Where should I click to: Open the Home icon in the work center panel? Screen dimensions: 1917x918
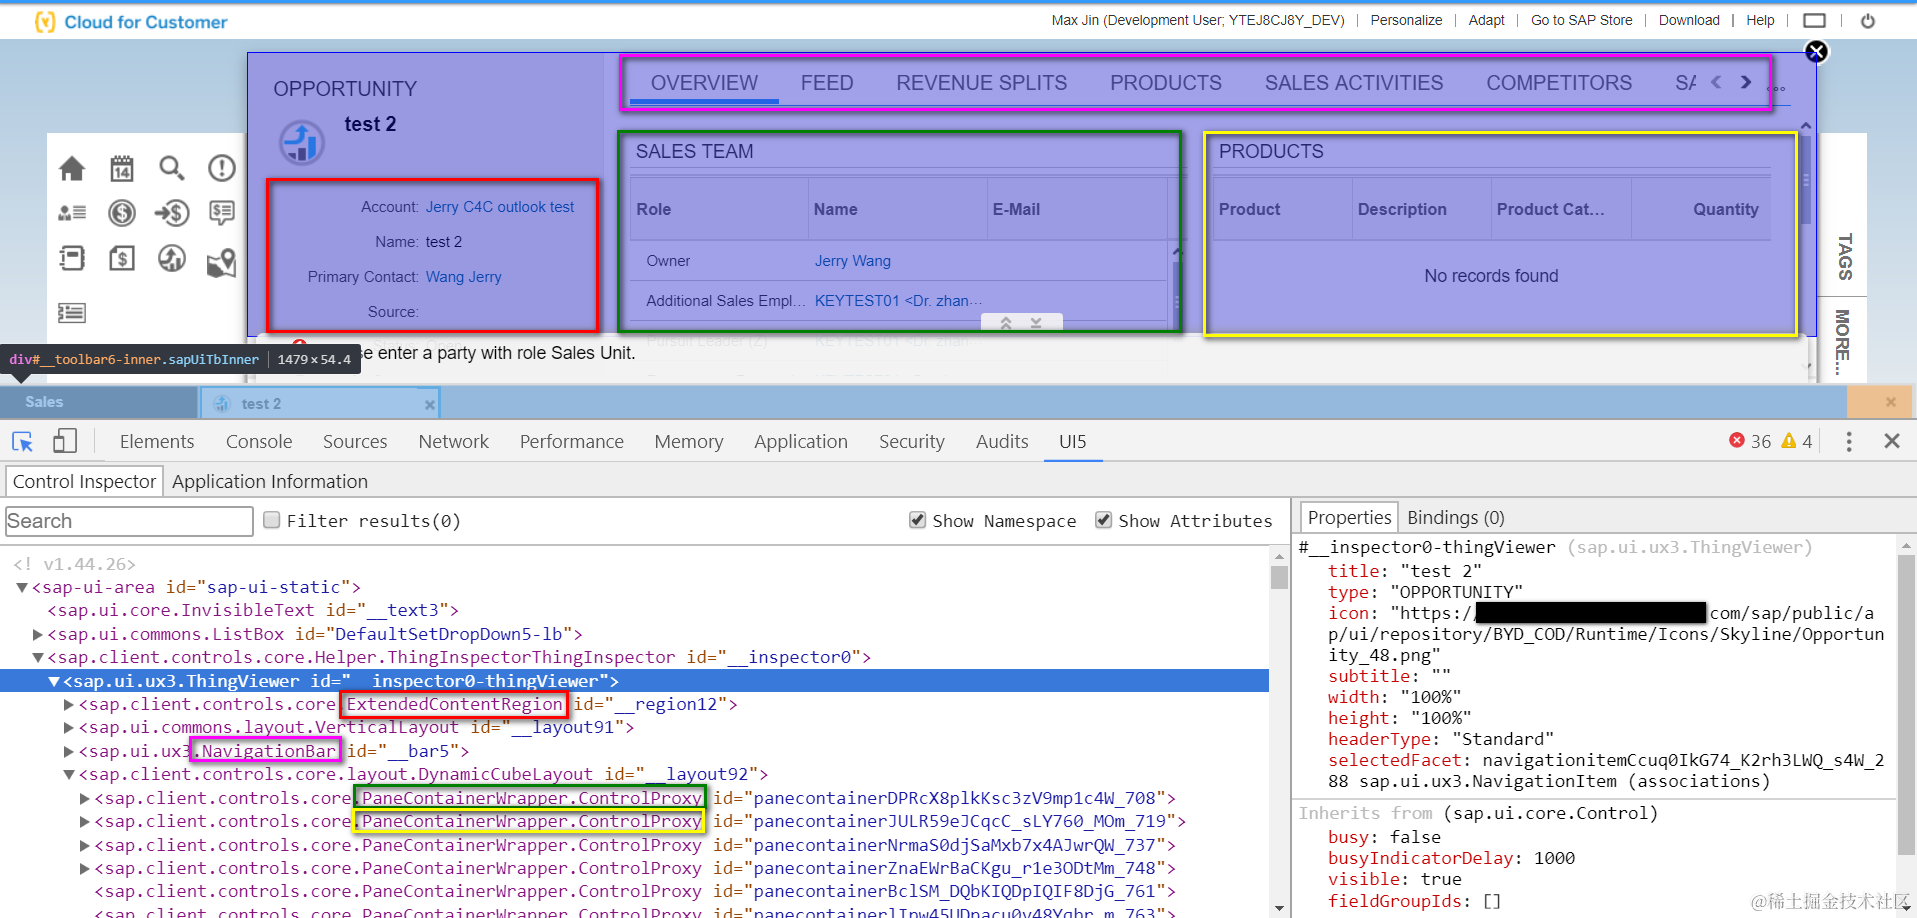72,168
